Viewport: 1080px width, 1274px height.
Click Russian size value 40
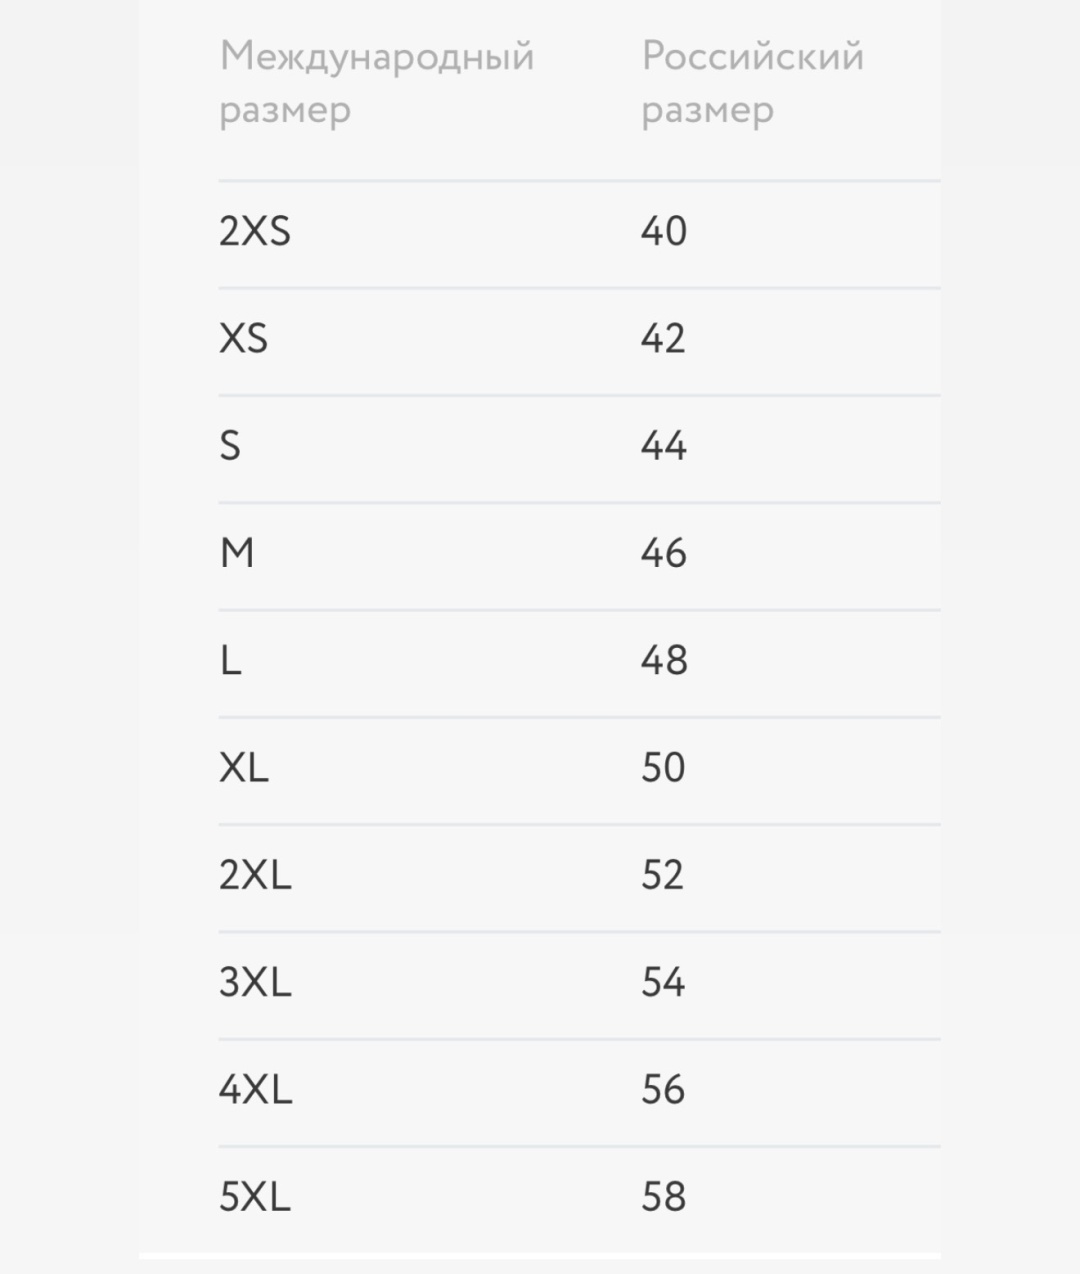664,232
